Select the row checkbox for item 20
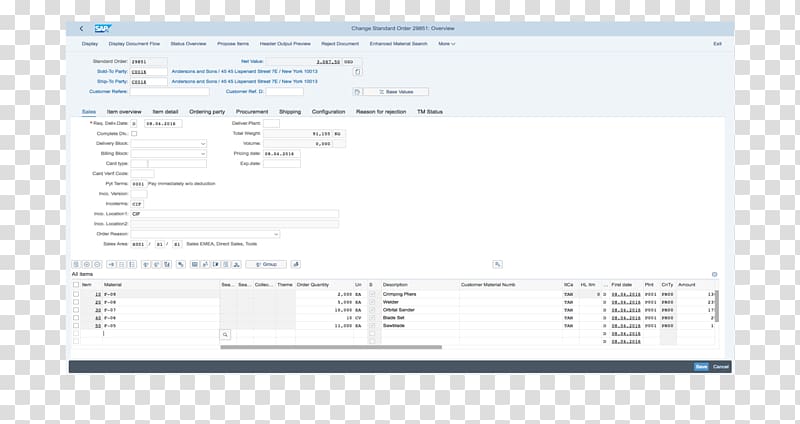The height and width of the screenshot is (424, 800). 76,302
